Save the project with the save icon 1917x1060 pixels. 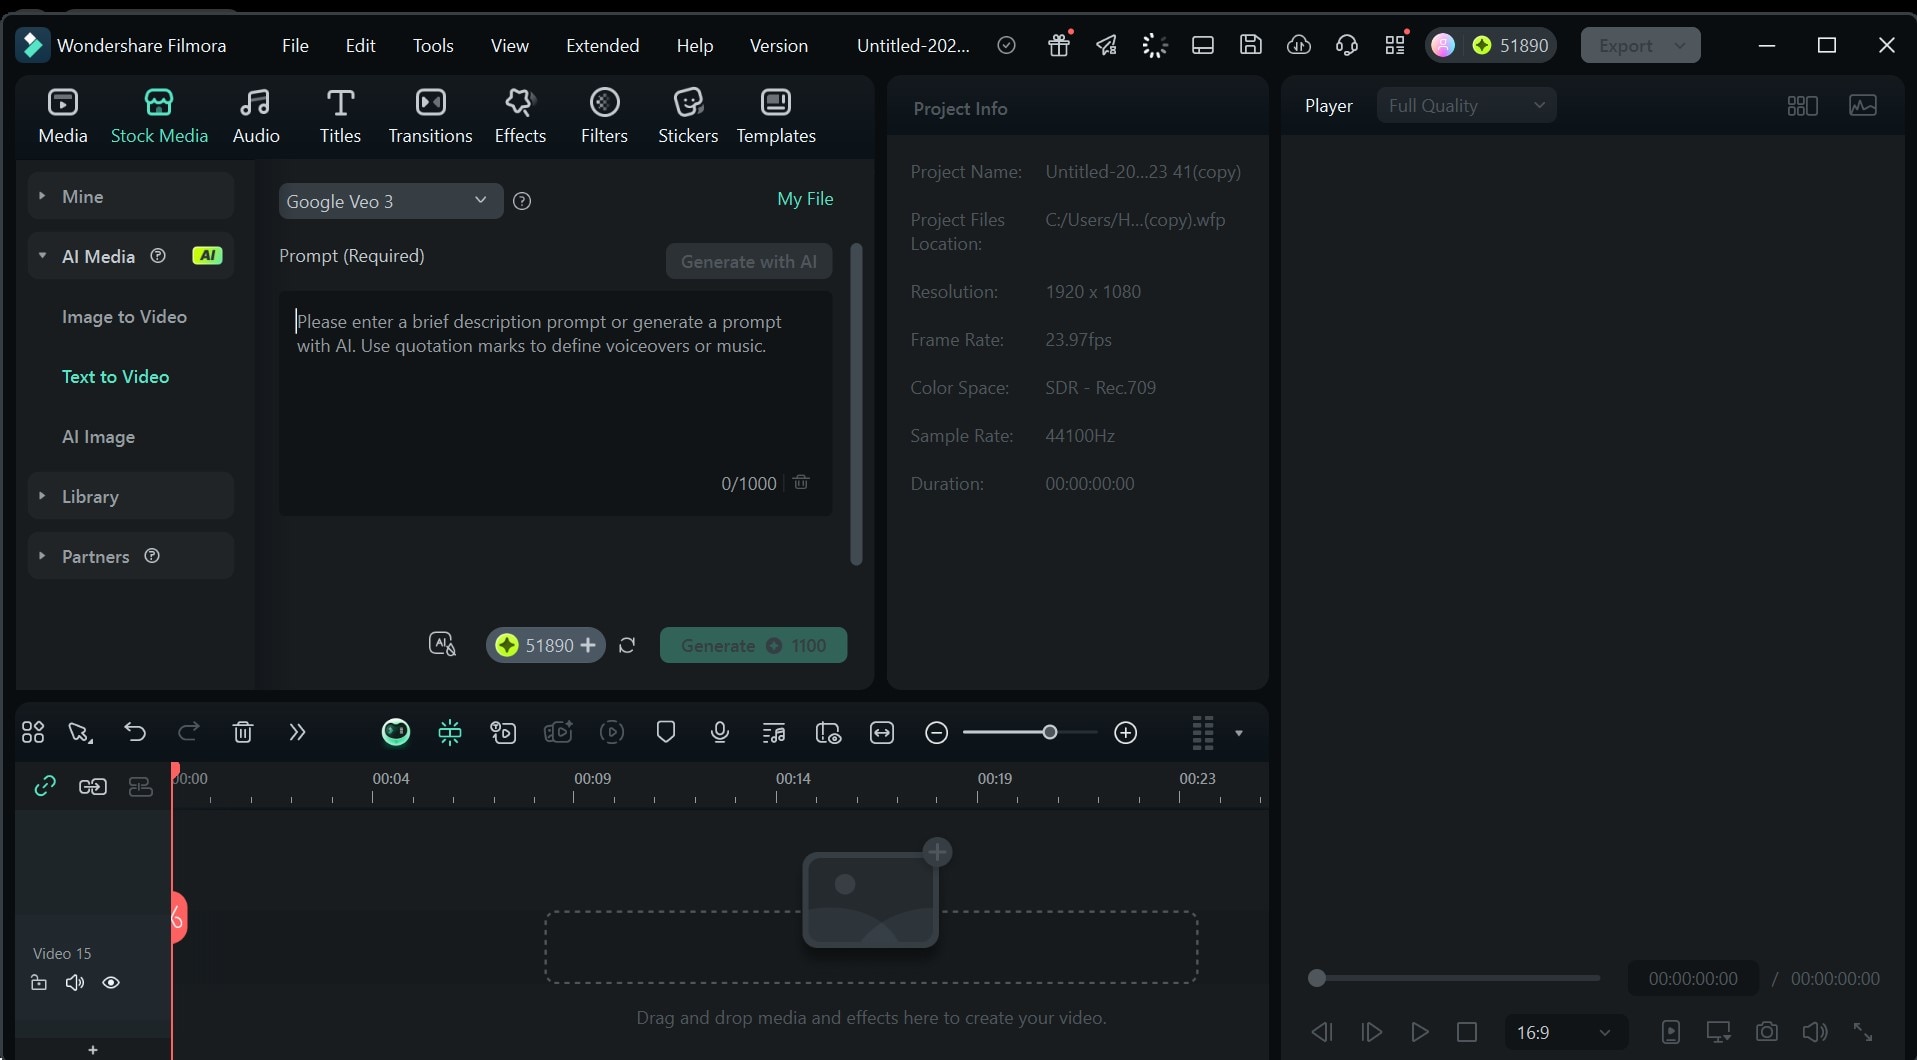[x=1251, y=45]
